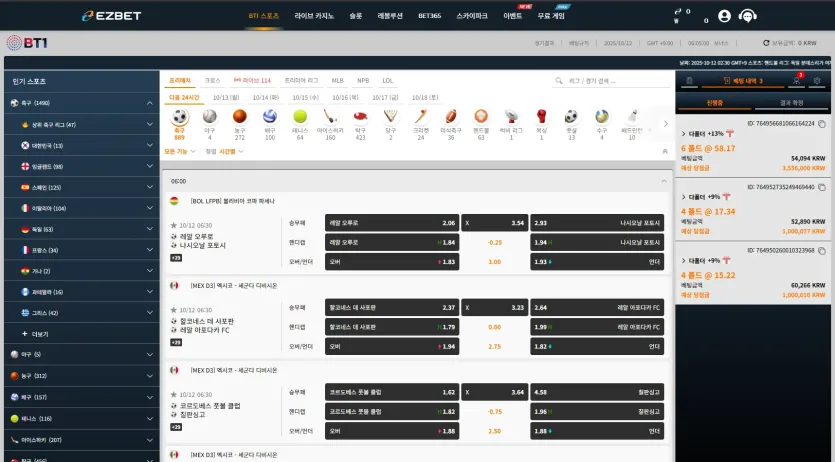Bet 칠판싱고 win at 4.58

(x=597, y=392)
